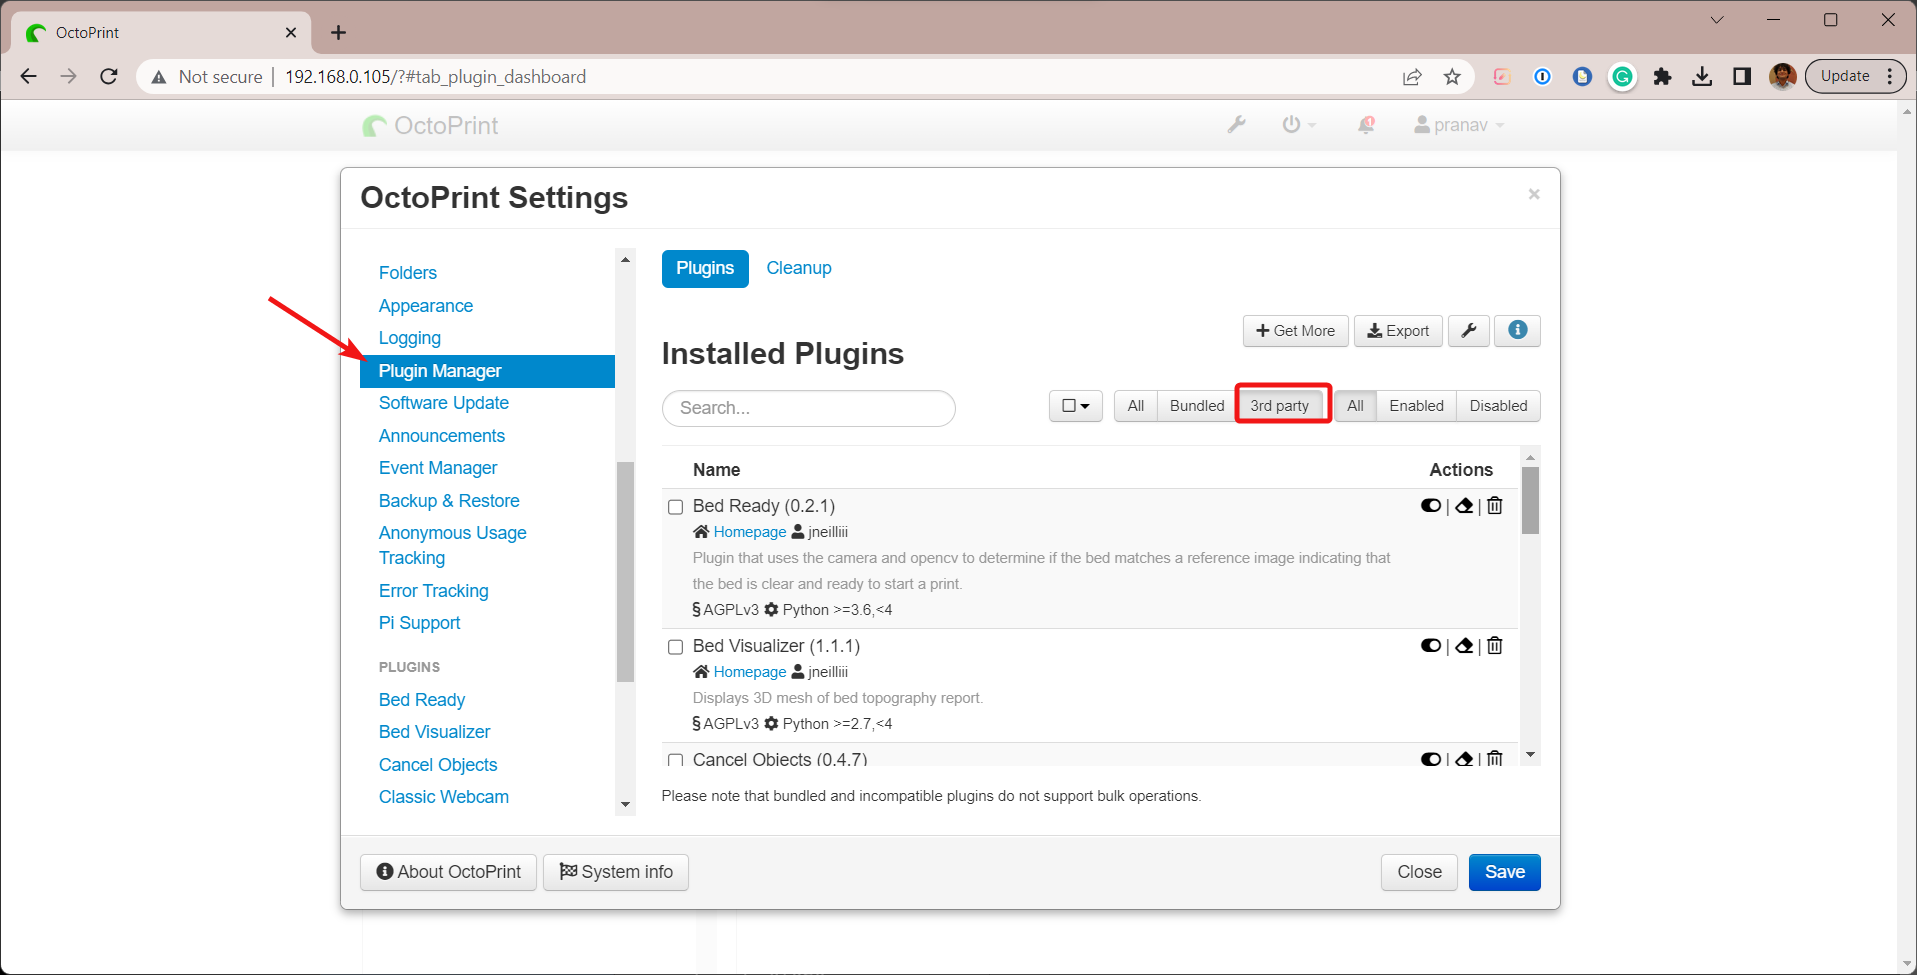The width and height of the screenshot is (1917, 975).
Task: Click the share page icon in address bar
Action: [x=1412, y=77]
